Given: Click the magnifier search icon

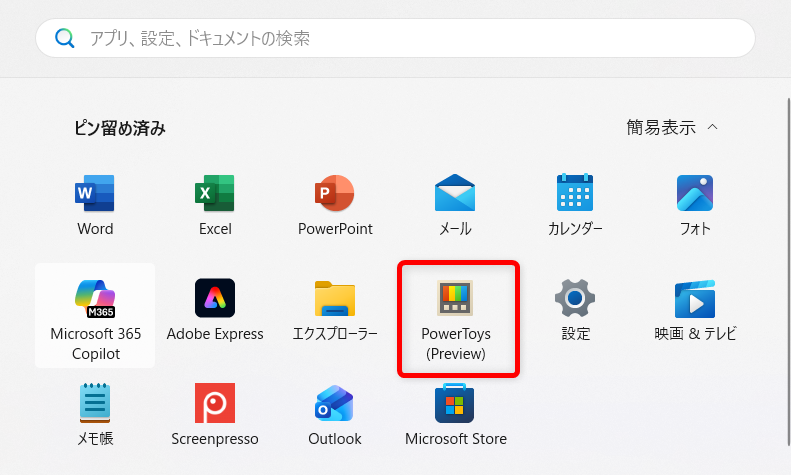Looking at the screenshot, I should [65, 38].
